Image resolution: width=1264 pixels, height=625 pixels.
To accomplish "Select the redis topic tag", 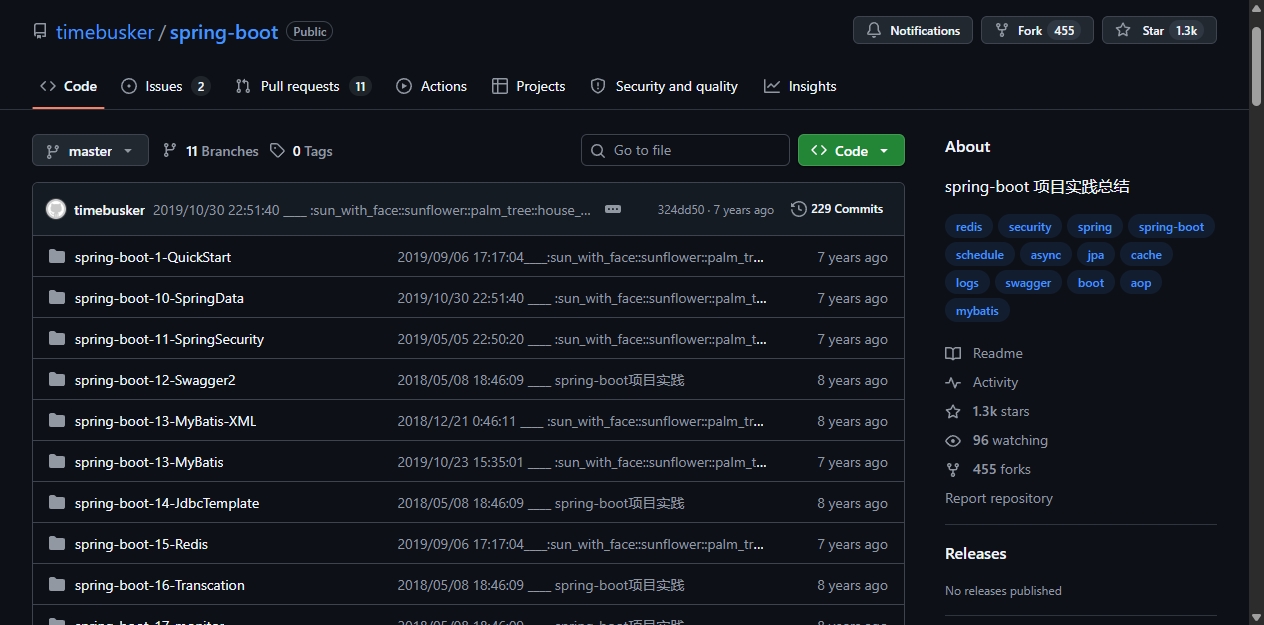I will coord(969,227).
